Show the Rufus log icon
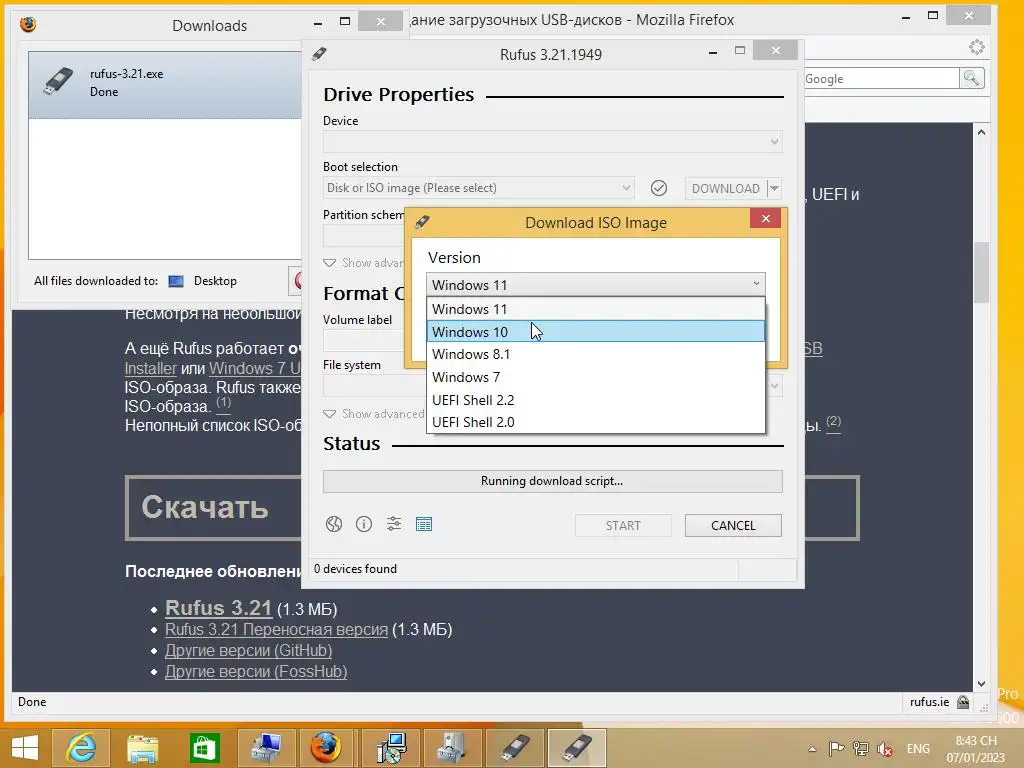This screenshot has height=768, width=1024. tap(424, 524)
